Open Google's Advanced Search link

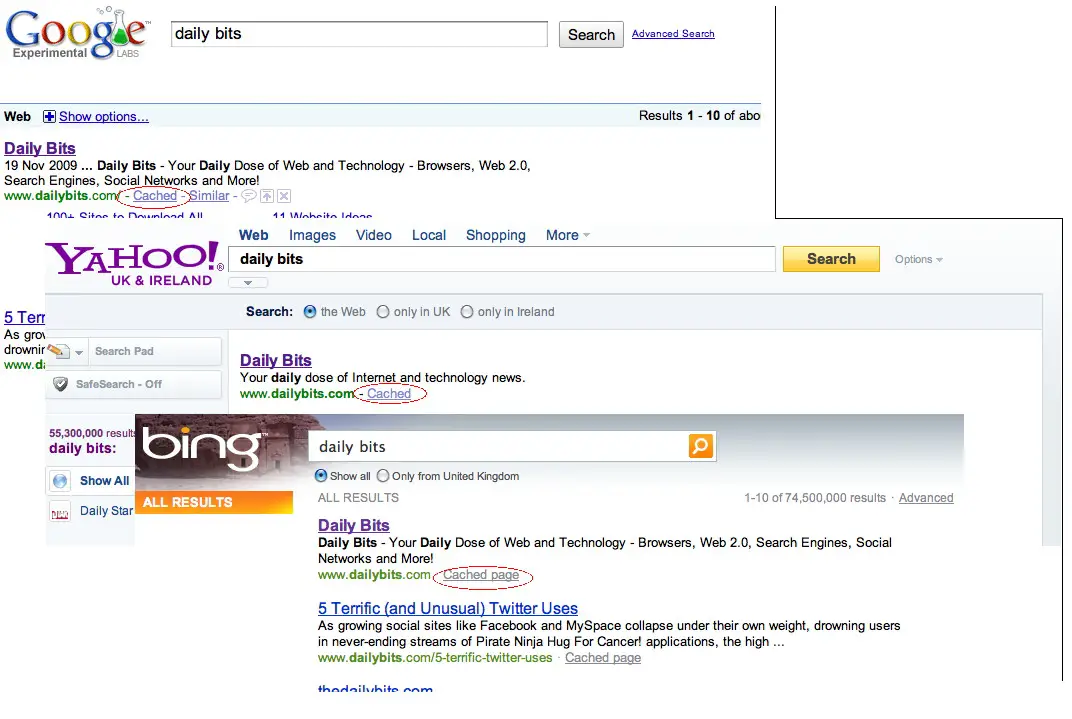[x=673, y=33]
